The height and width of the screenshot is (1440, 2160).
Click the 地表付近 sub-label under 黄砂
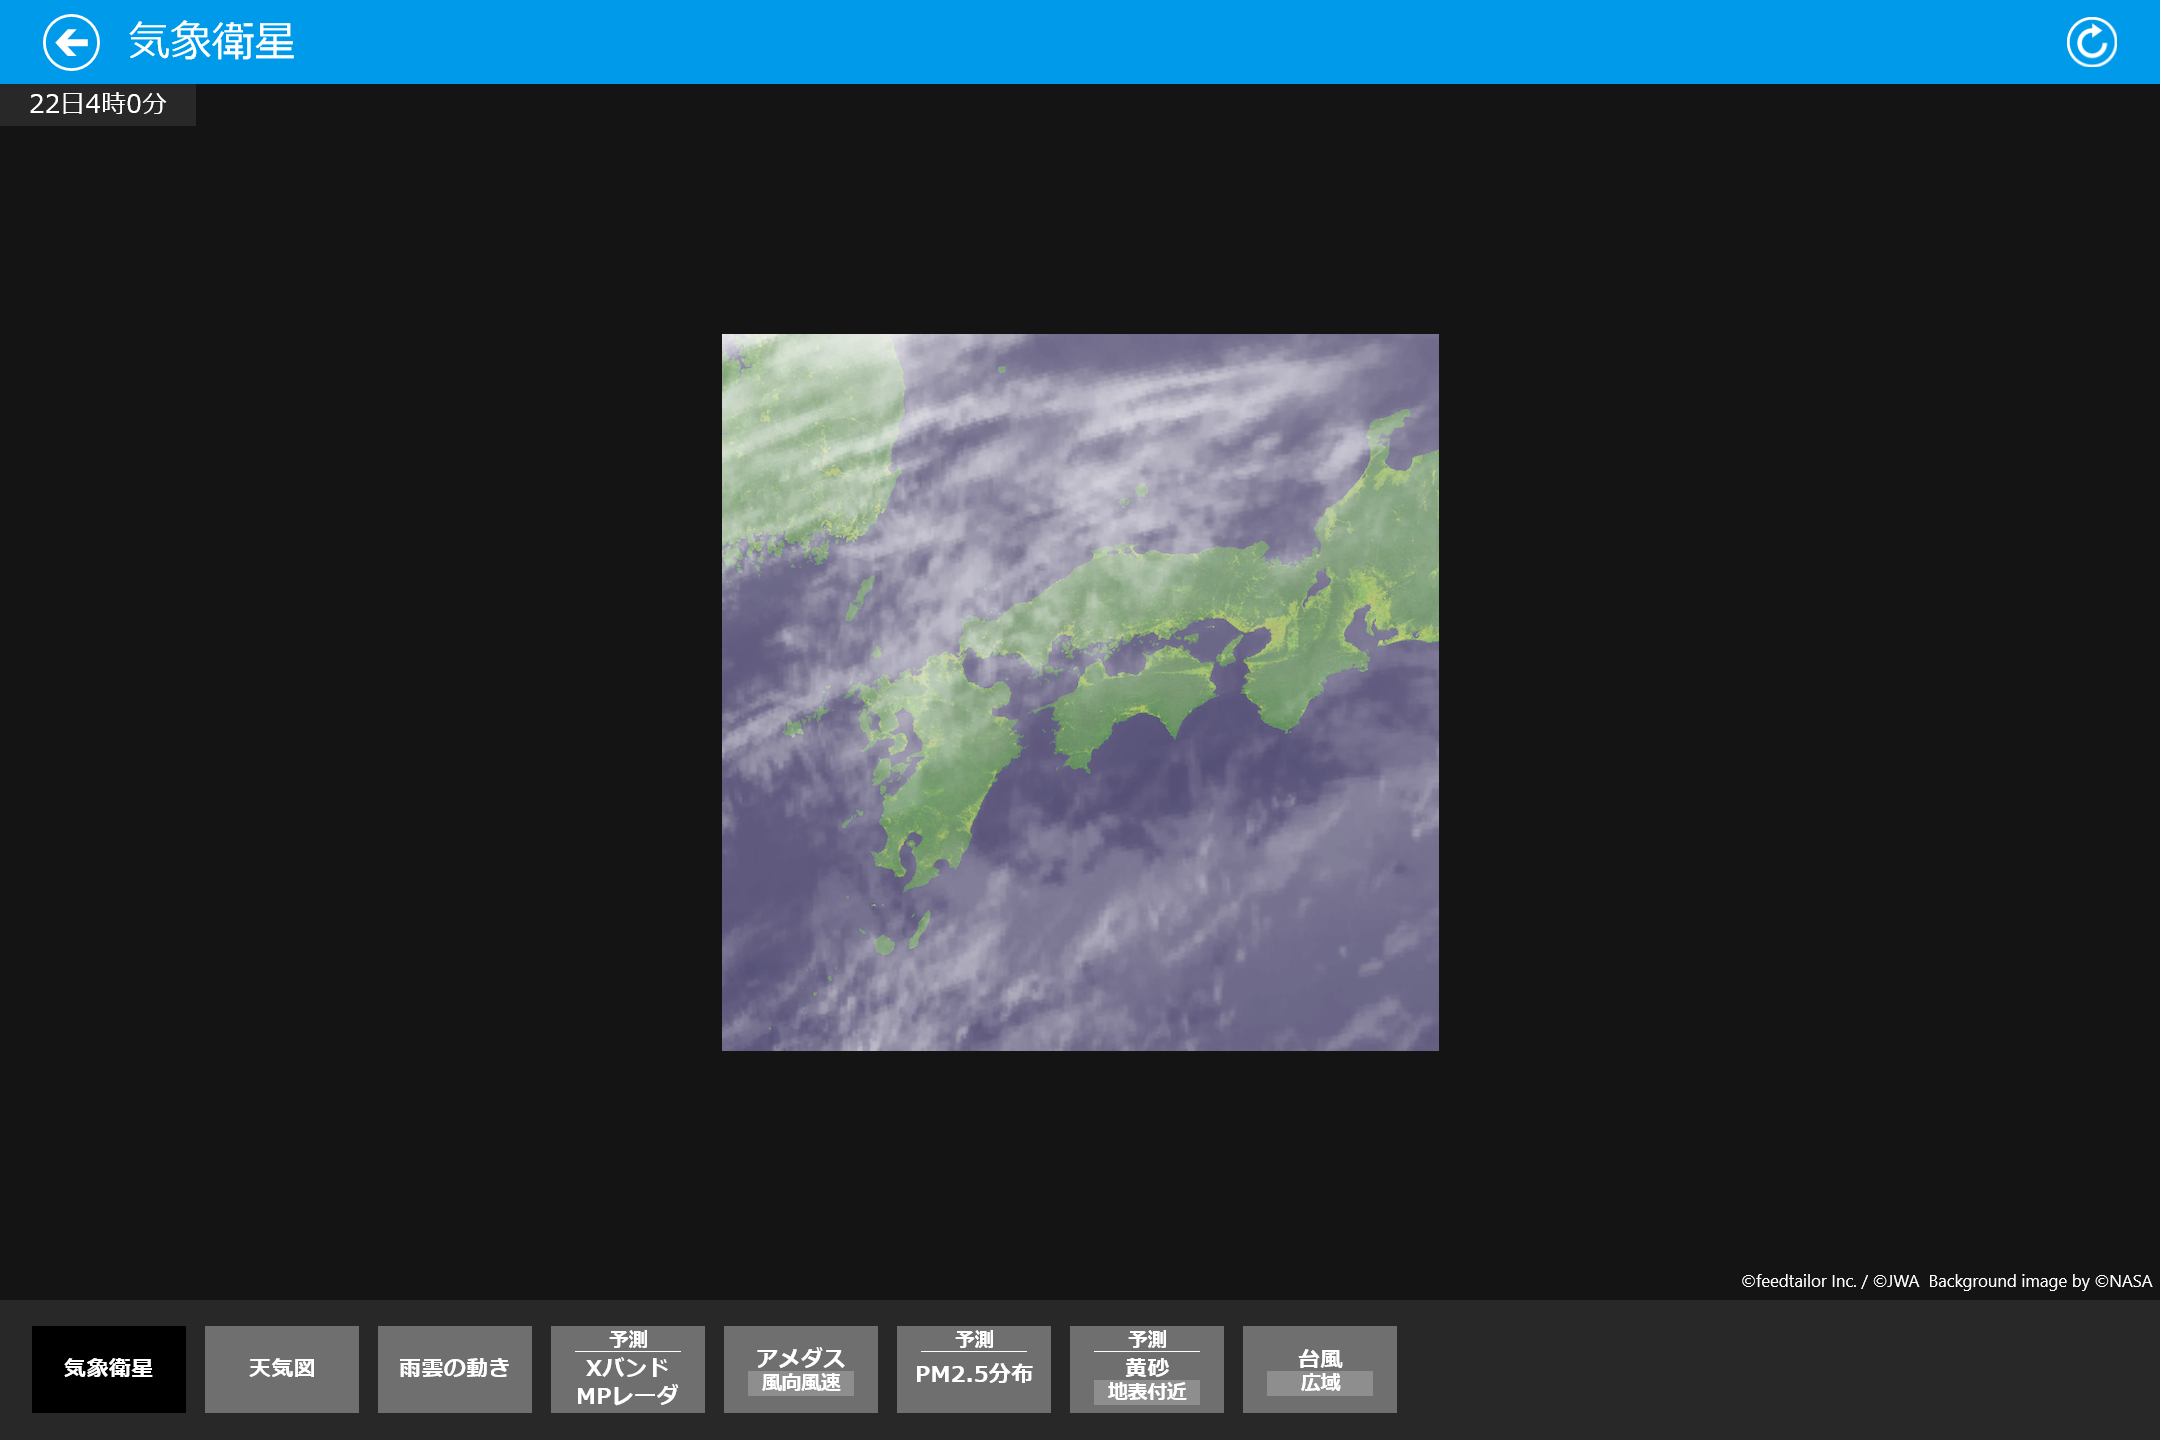tap(1147, 1392)
